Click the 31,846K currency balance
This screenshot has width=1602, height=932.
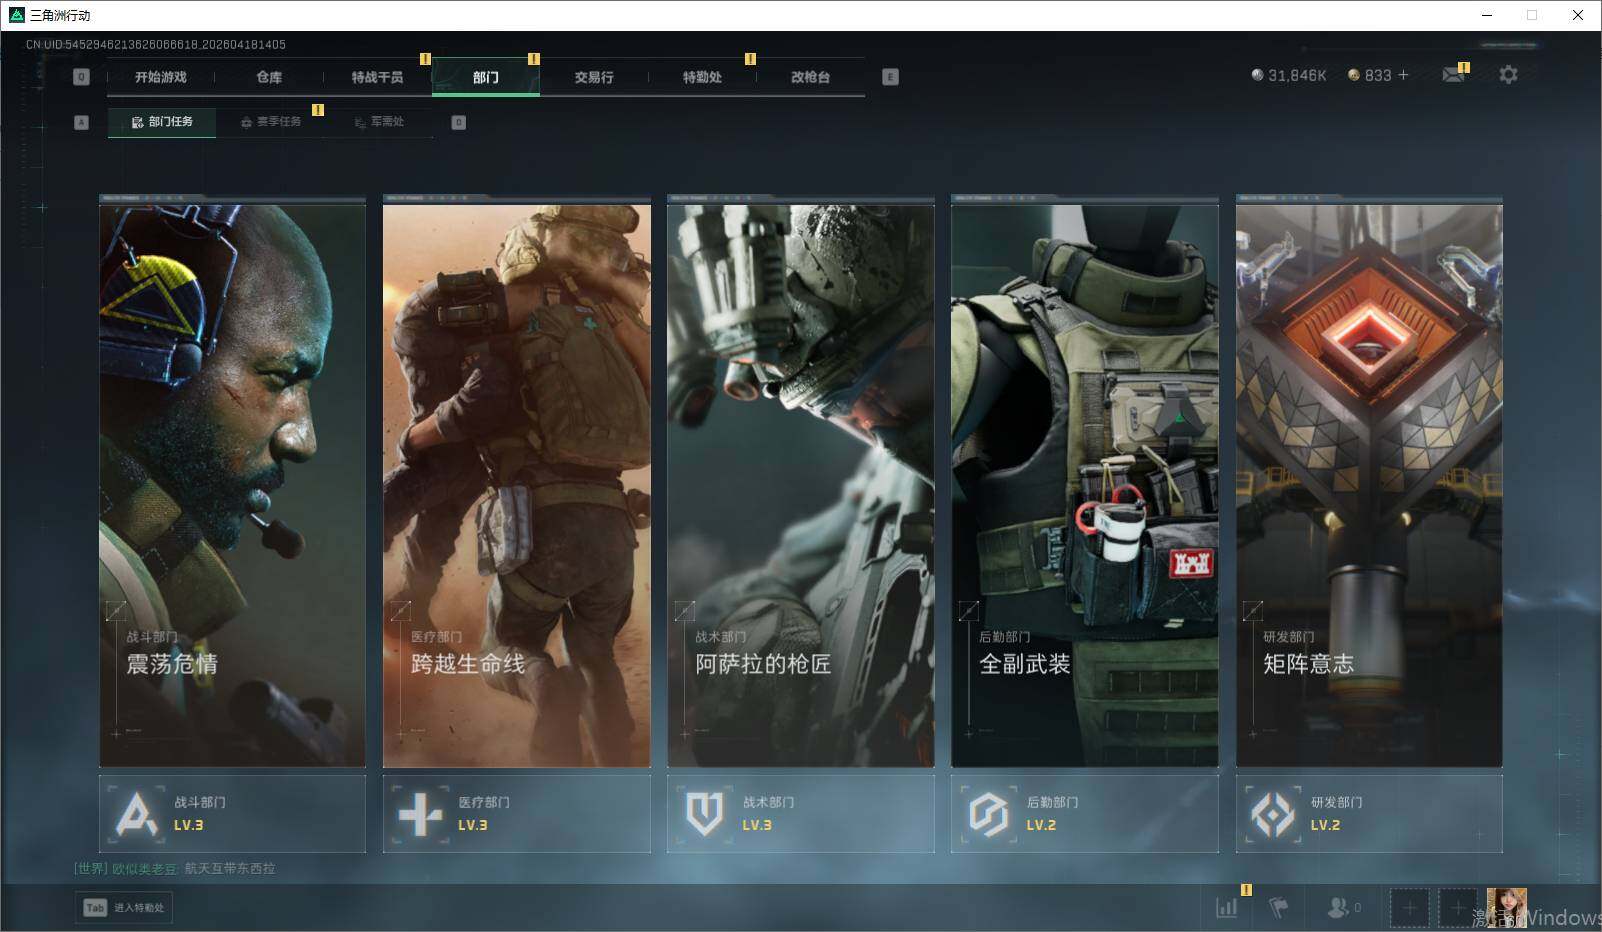coord(1288,75)
